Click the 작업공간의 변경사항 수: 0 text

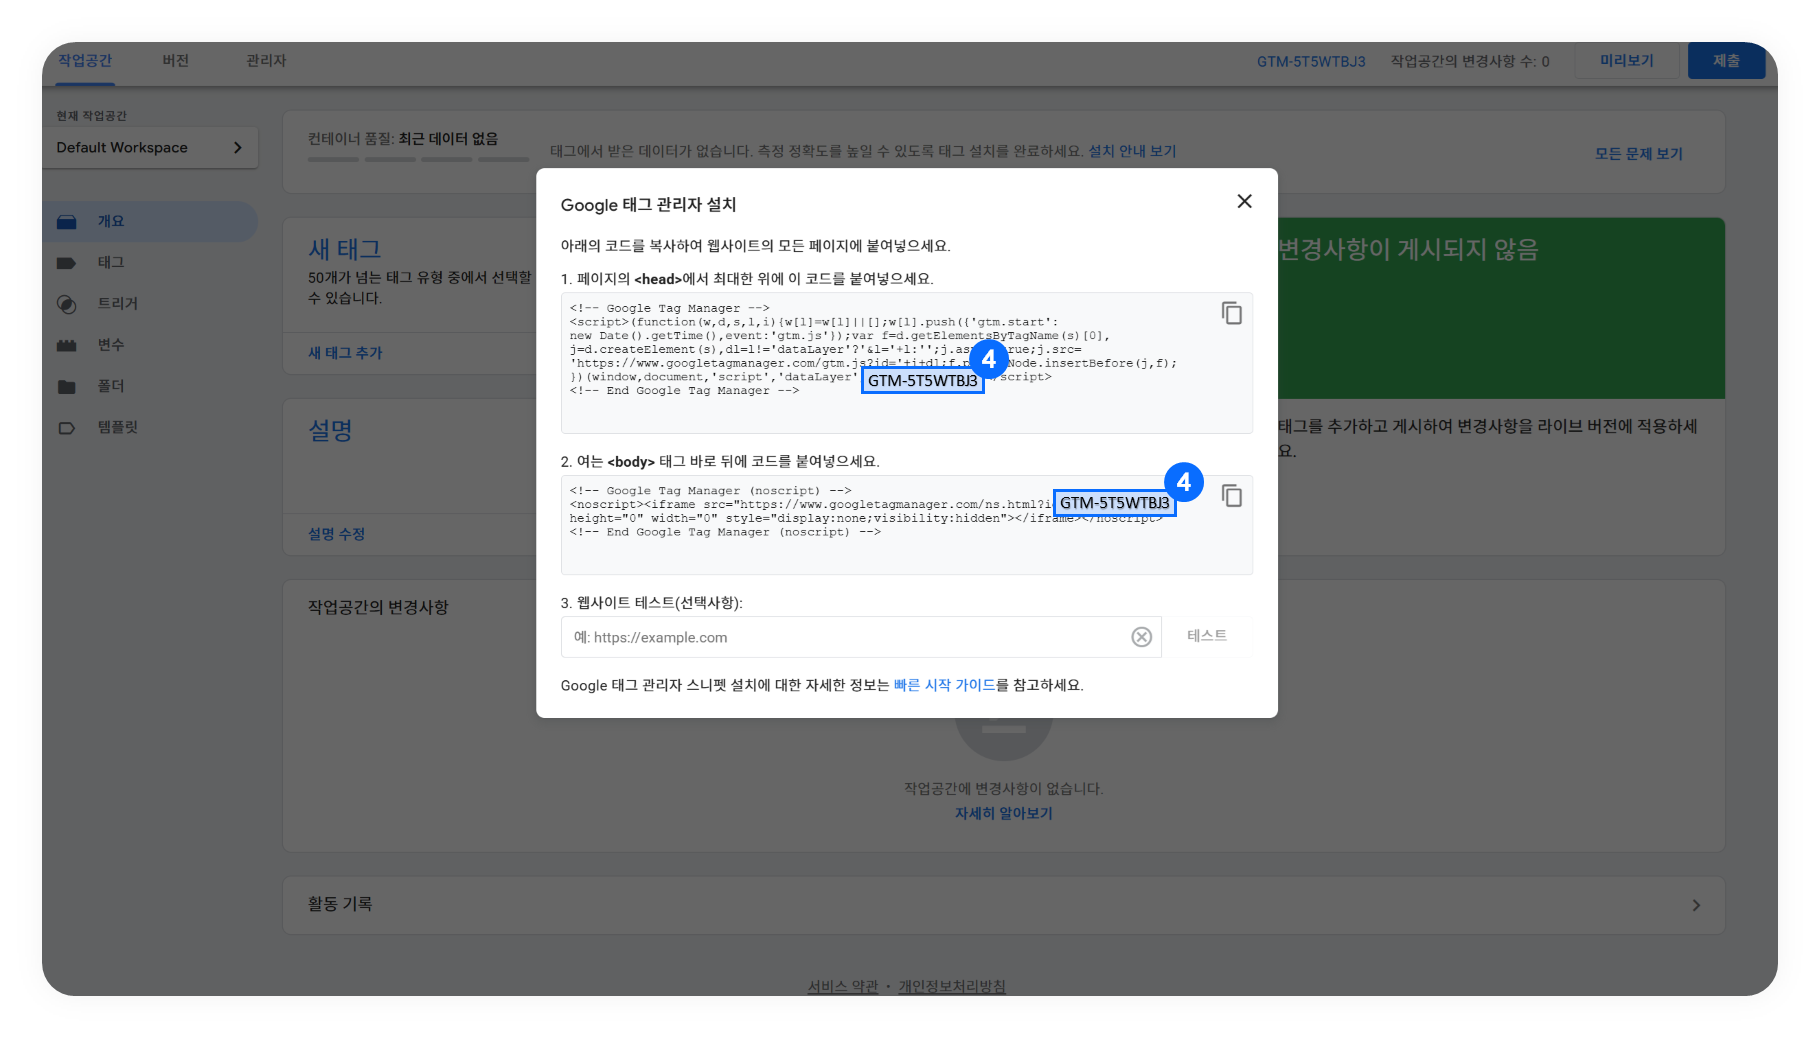pos(1470,62)
